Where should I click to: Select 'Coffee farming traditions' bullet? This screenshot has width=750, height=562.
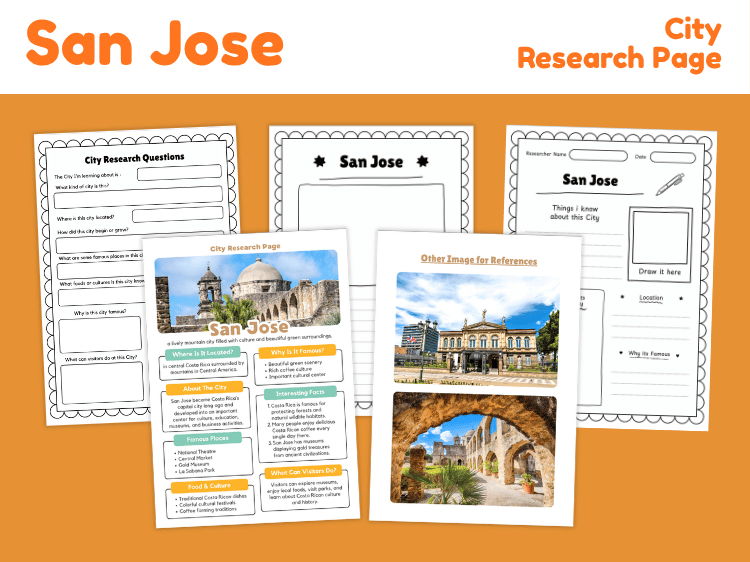click(208, 510)
